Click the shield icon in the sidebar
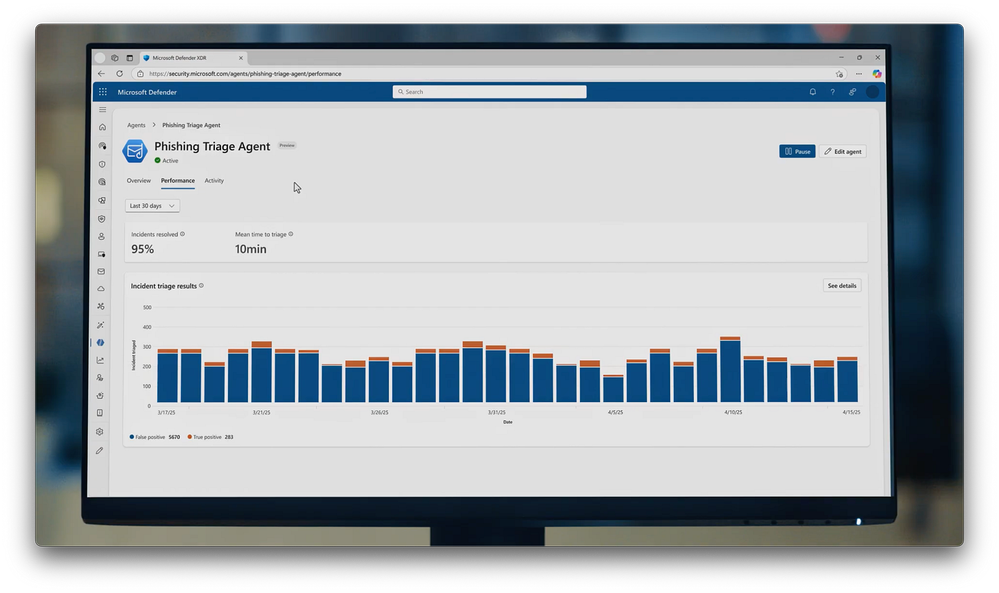 (x=101, y=218)
